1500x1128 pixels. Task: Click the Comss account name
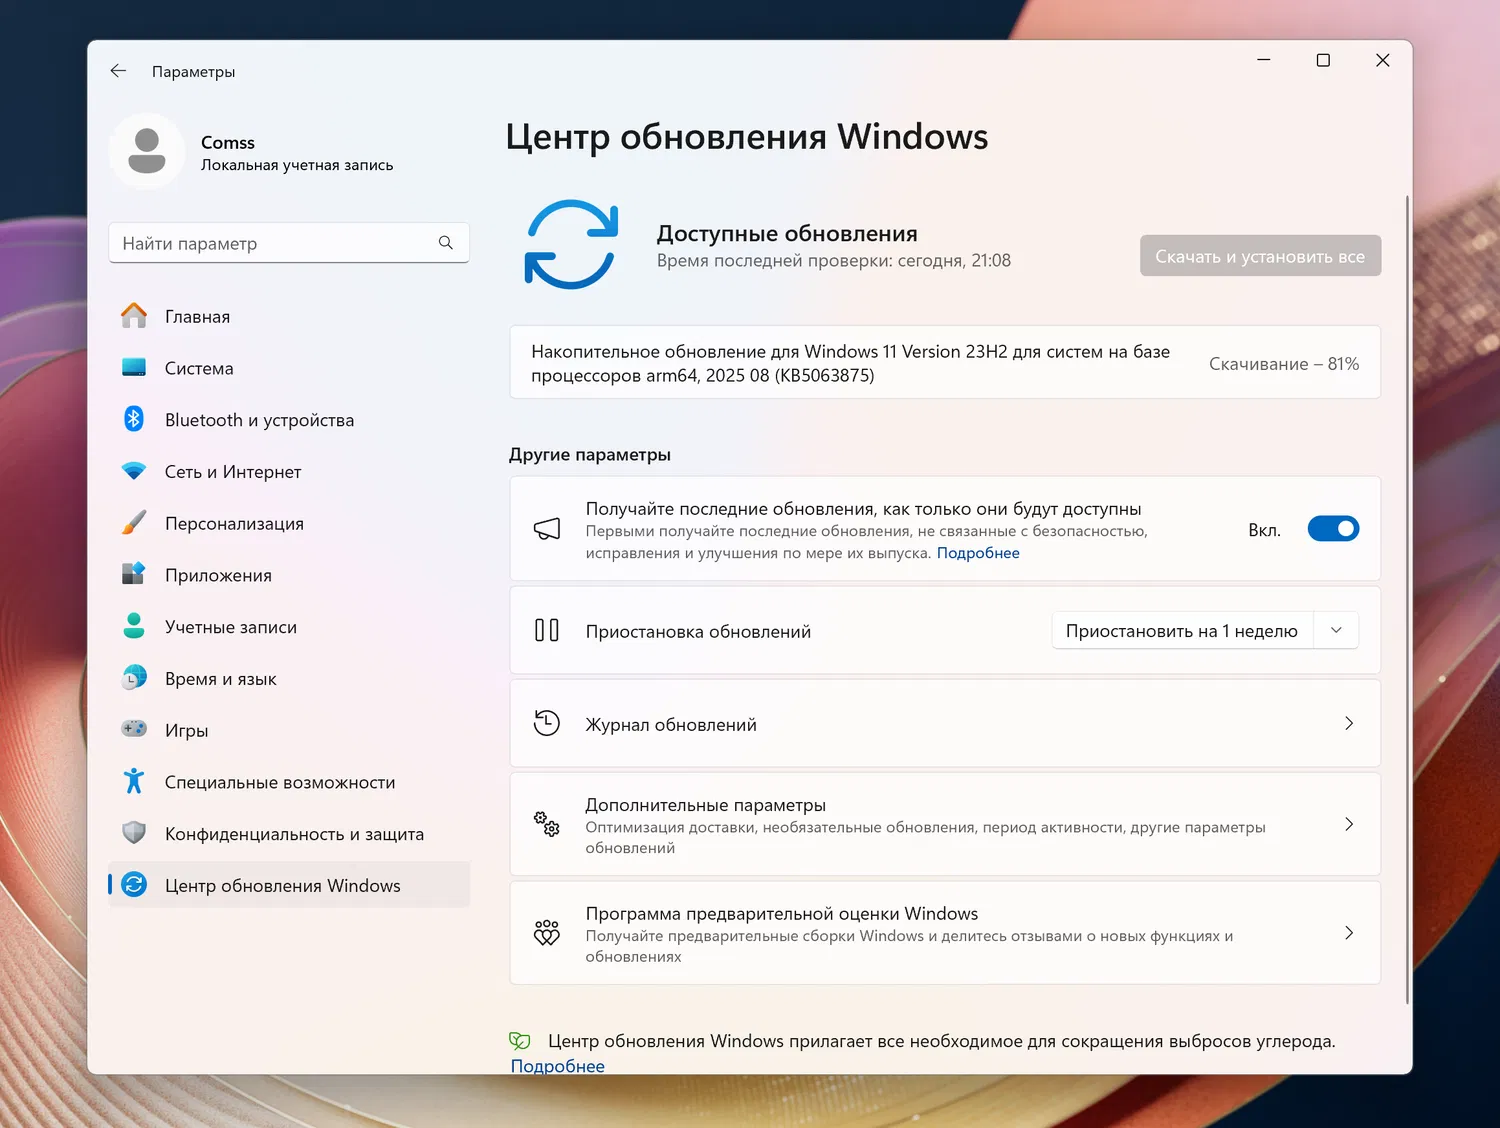pos(228,142)
